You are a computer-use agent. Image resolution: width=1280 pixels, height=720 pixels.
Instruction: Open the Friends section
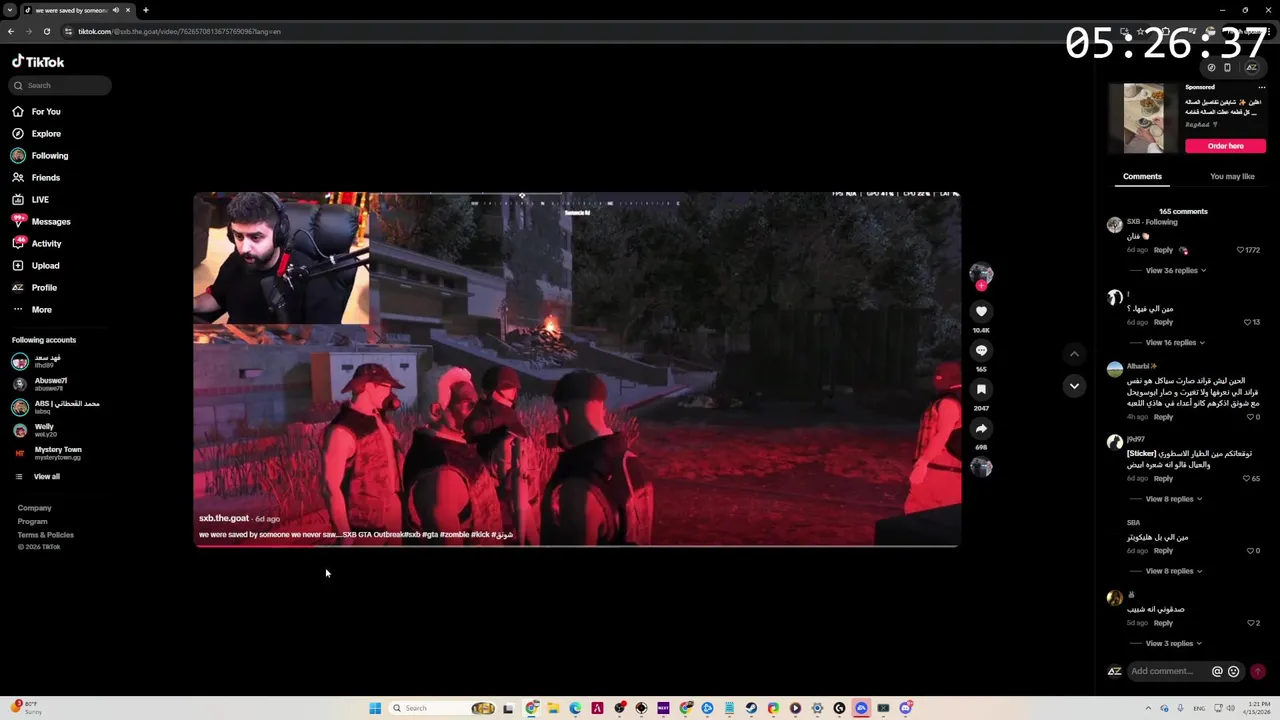click(37, 178)
